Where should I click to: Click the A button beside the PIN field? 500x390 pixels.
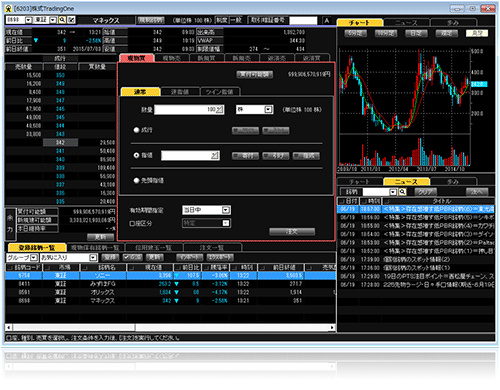[x=327, y=21]
